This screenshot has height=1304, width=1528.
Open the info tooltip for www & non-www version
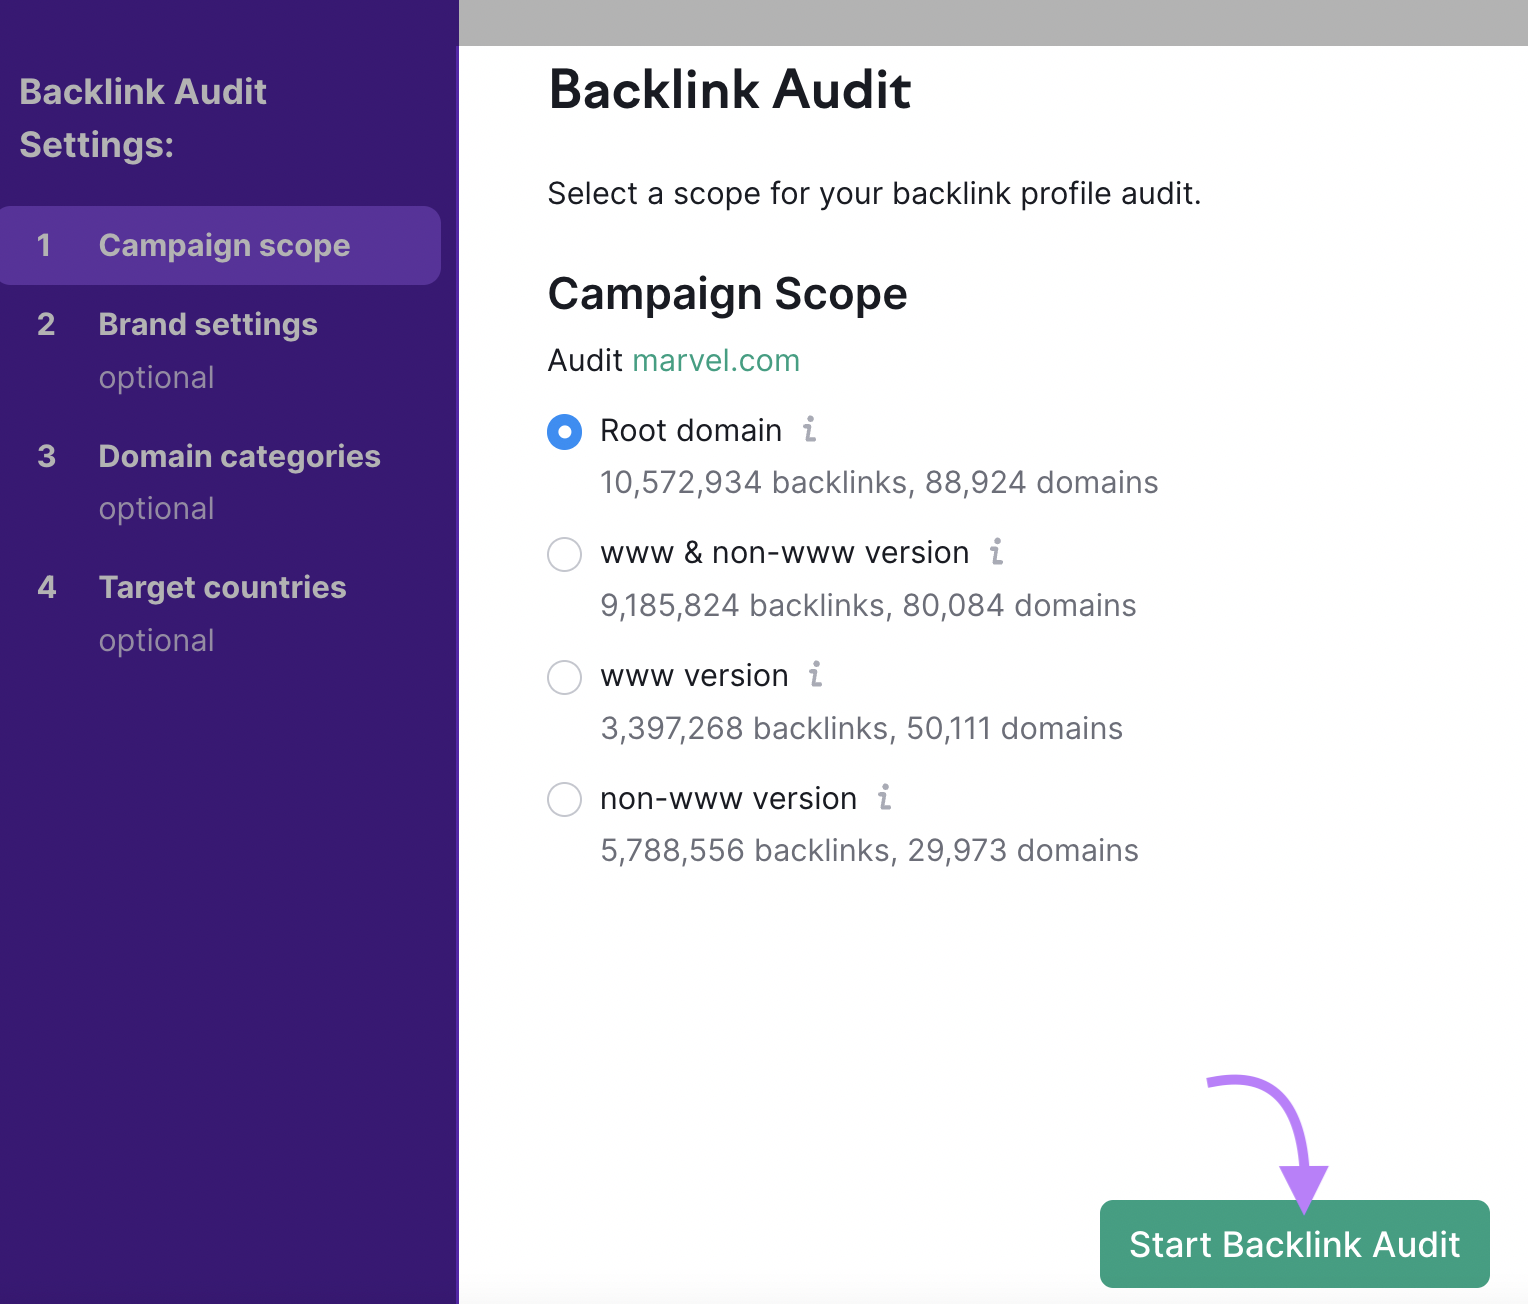[x=995, y=553]
